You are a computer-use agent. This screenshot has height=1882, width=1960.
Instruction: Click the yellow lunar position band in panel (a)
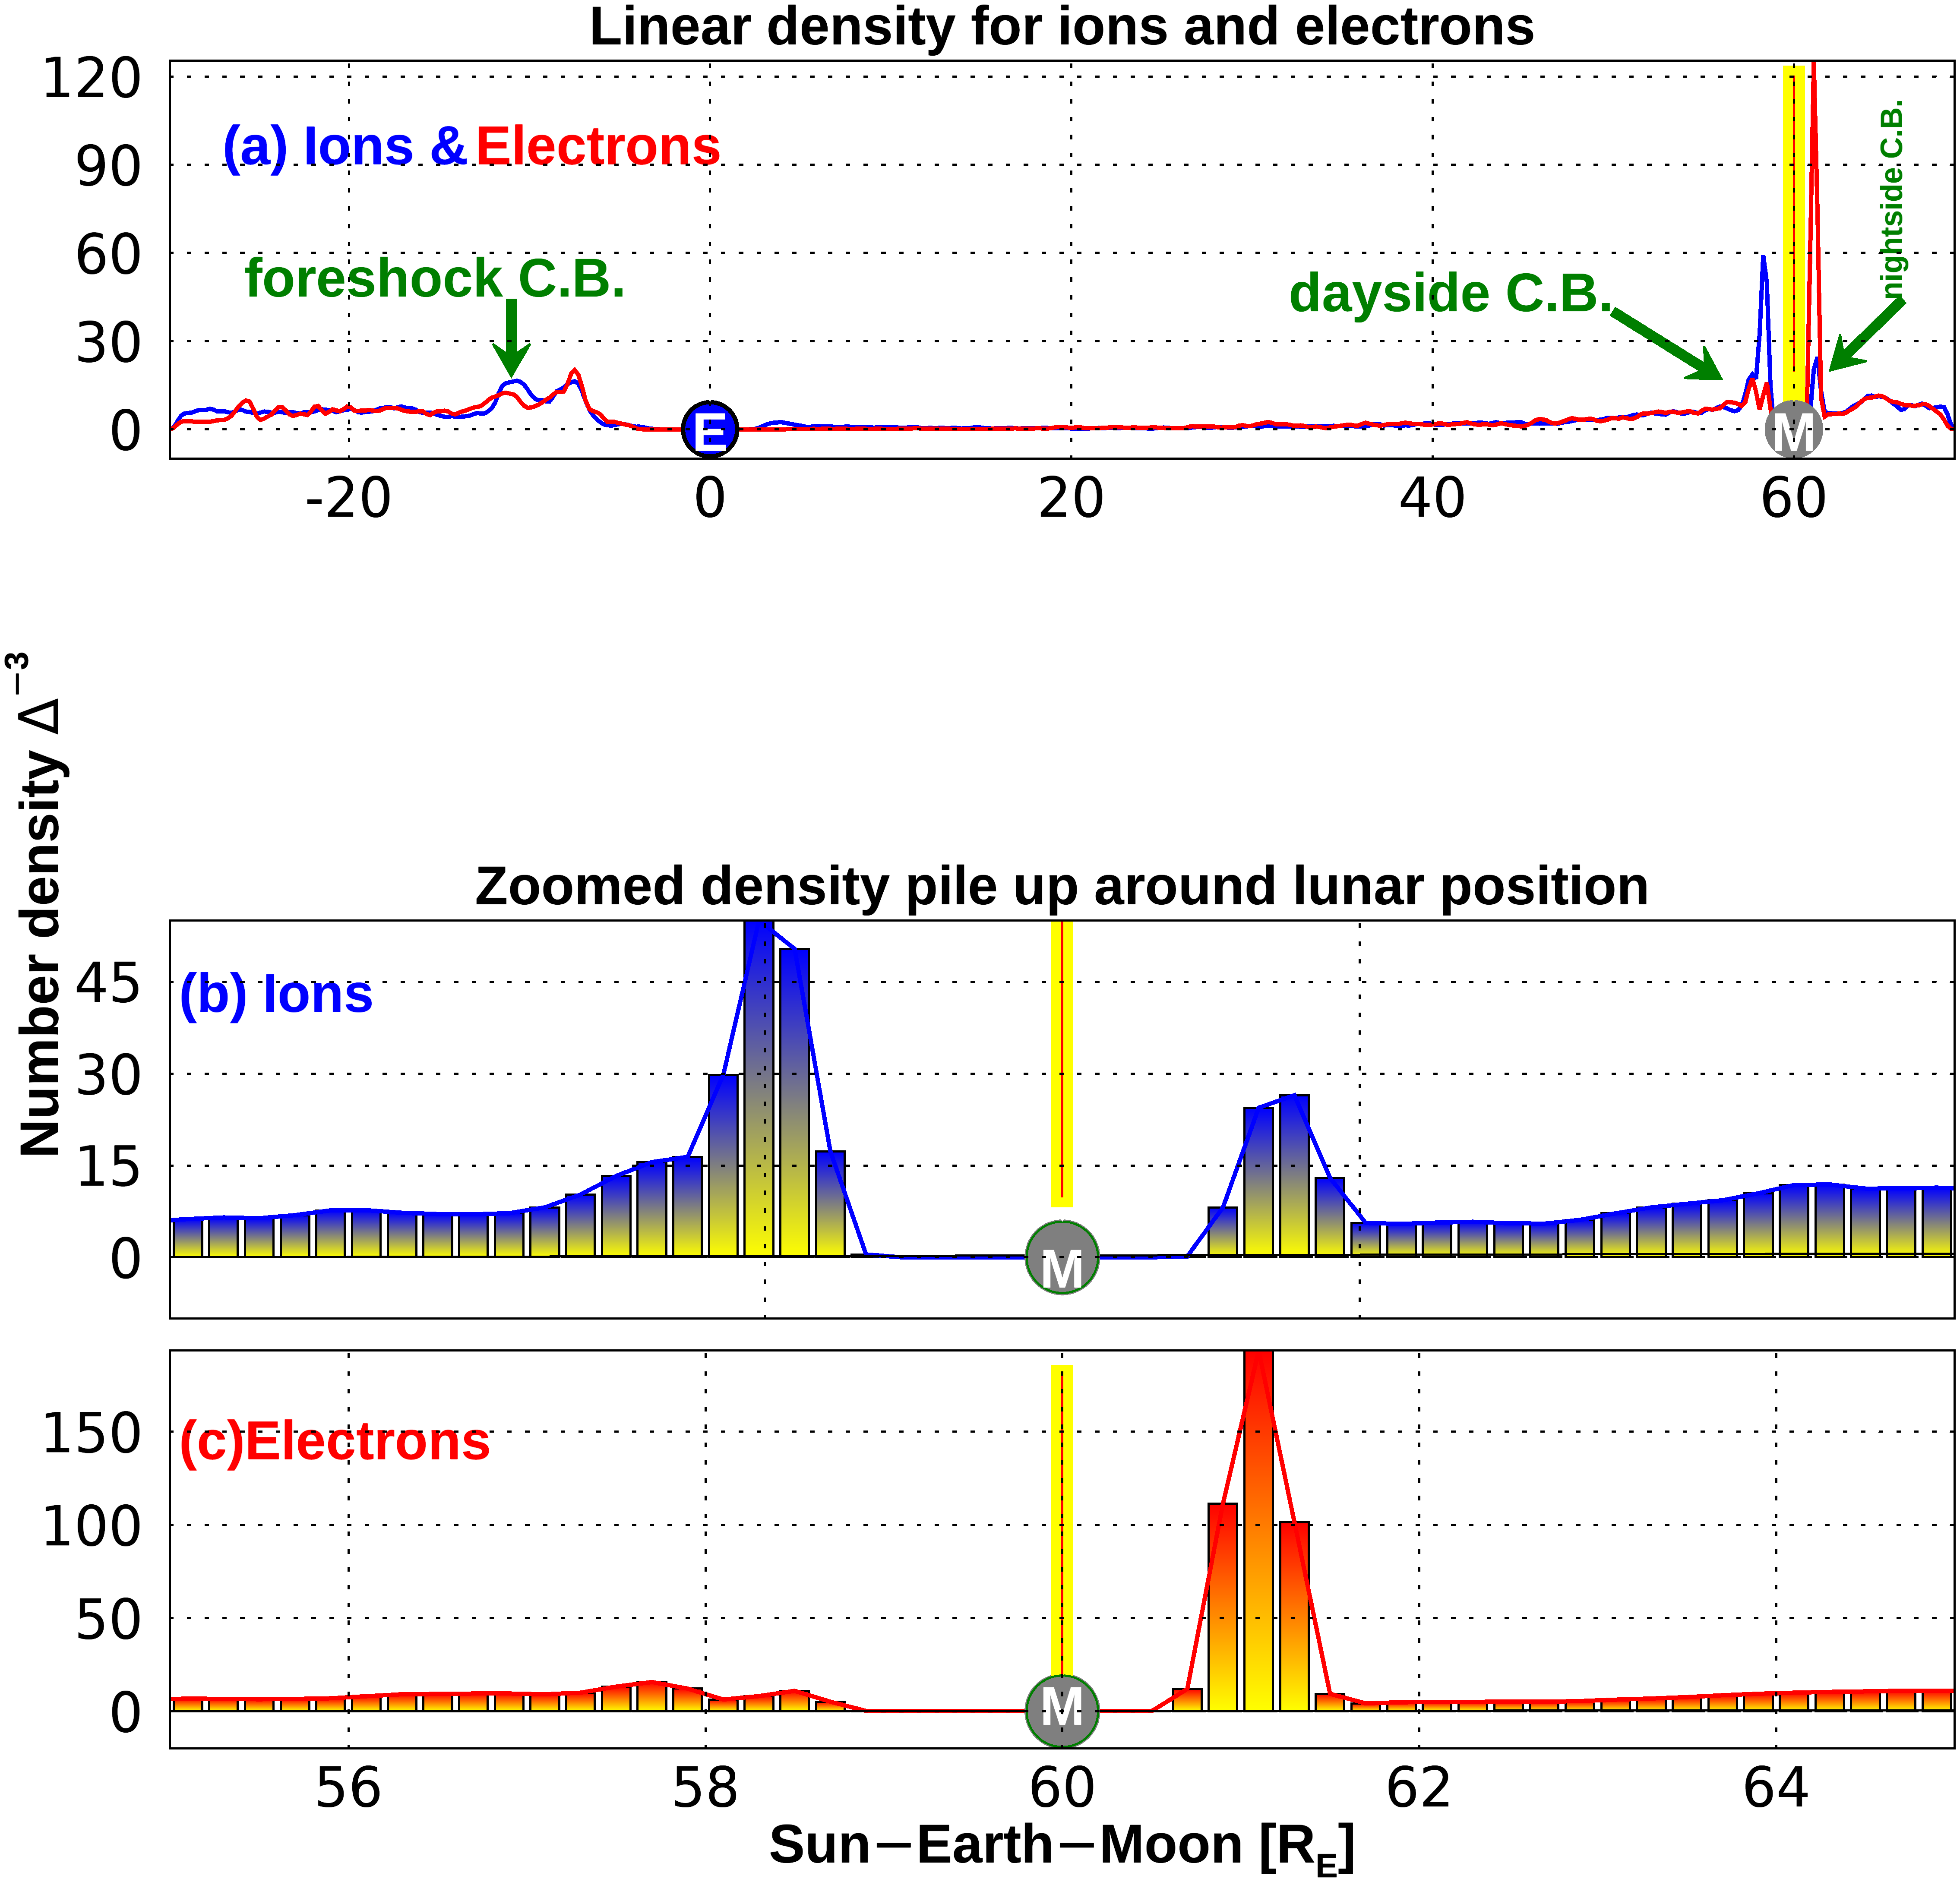tap(1794, 234)
